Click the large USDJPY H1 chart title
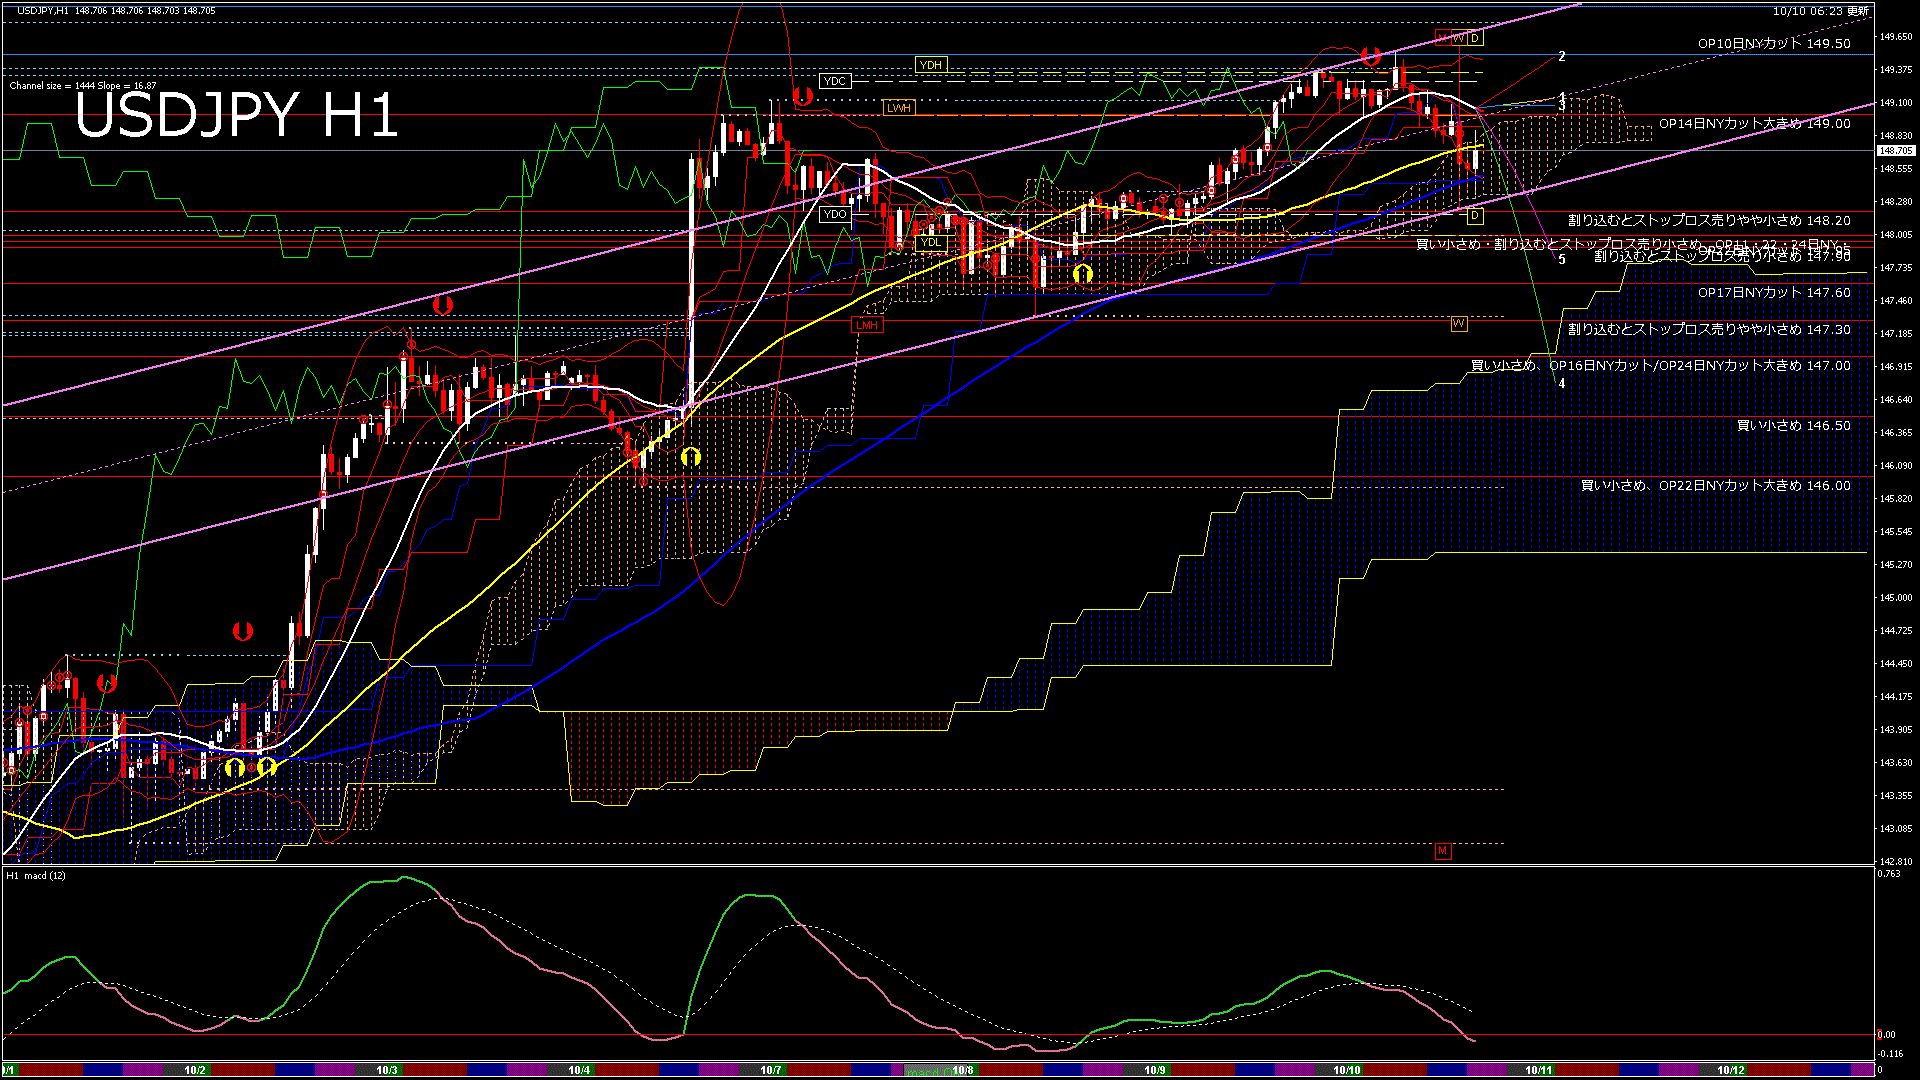 (x=236, y=115)
